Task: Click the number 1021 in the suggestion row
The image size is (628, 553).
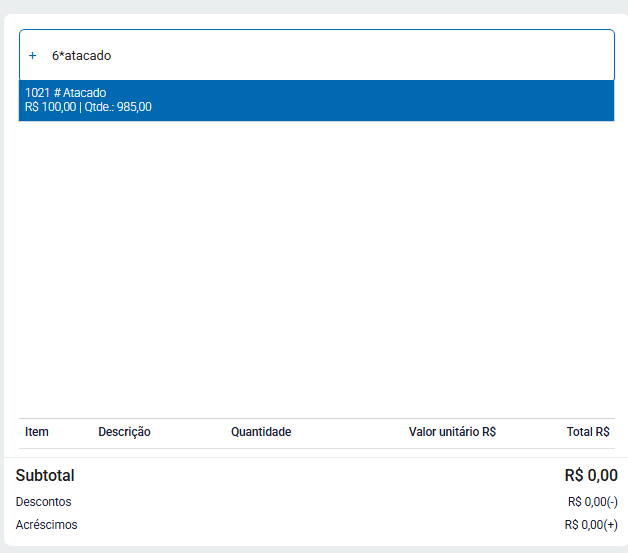Action: coord(37,93)
